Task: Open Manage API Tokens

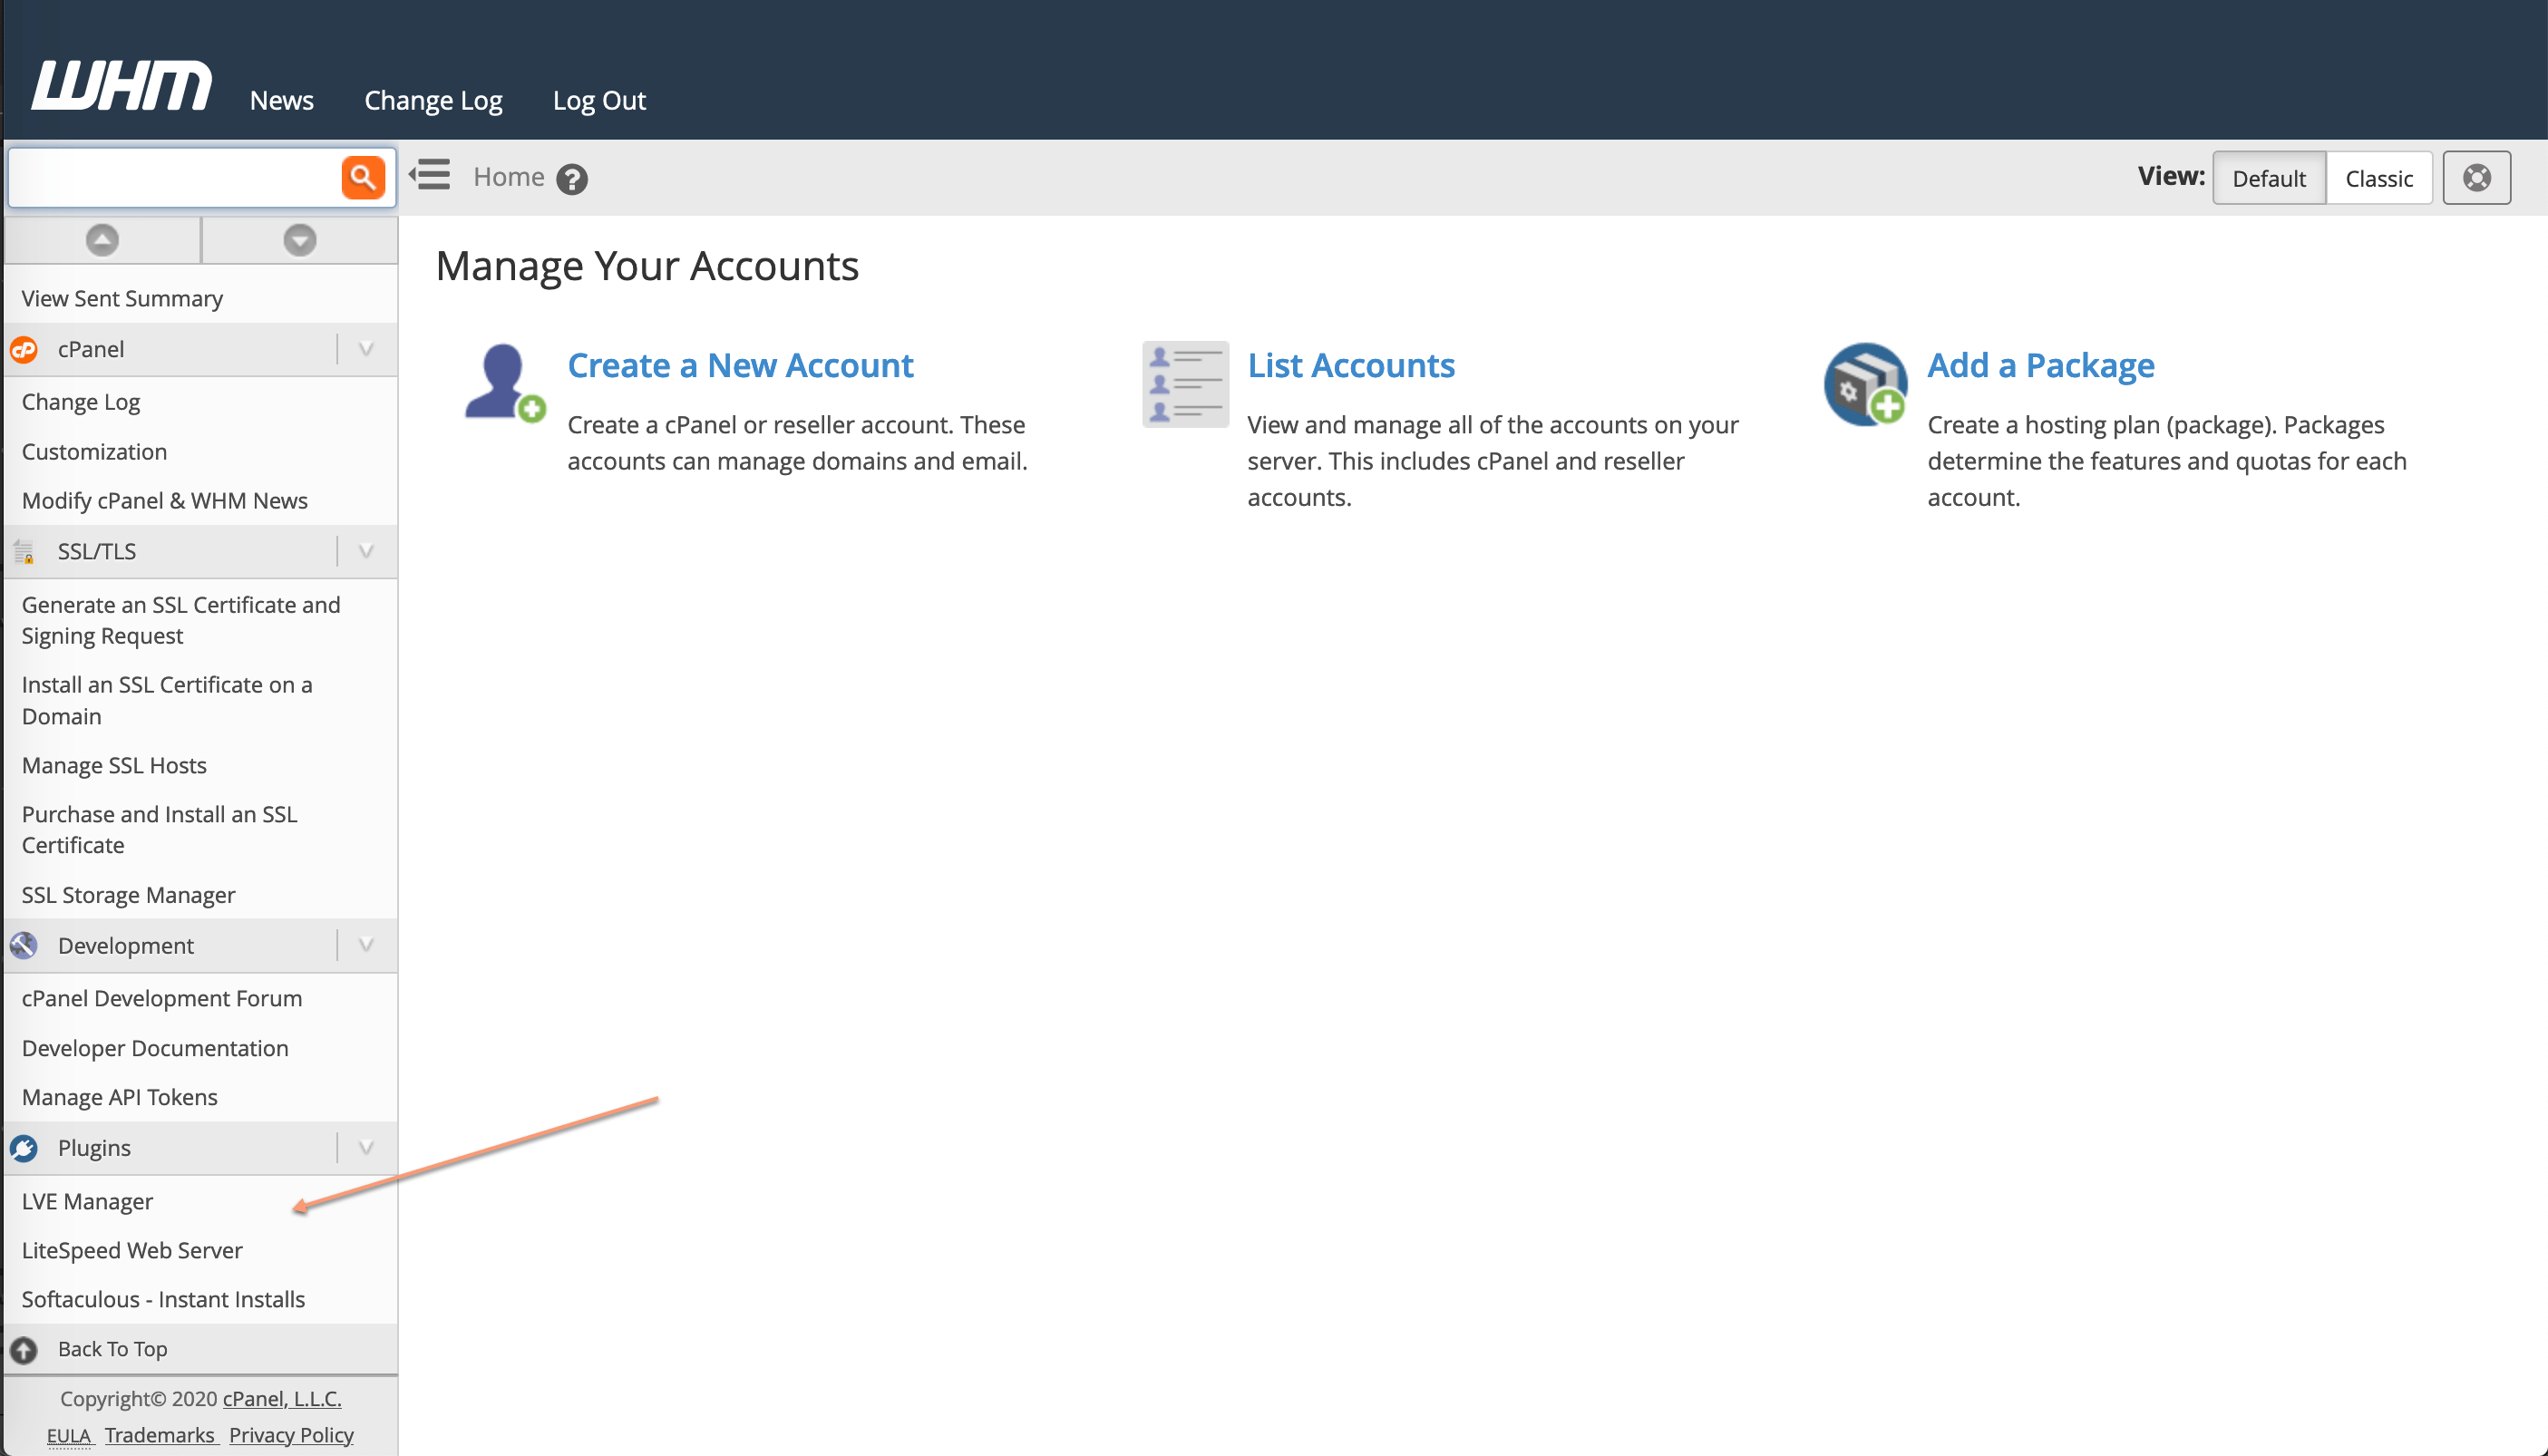Action: [x=119, y=1097]
